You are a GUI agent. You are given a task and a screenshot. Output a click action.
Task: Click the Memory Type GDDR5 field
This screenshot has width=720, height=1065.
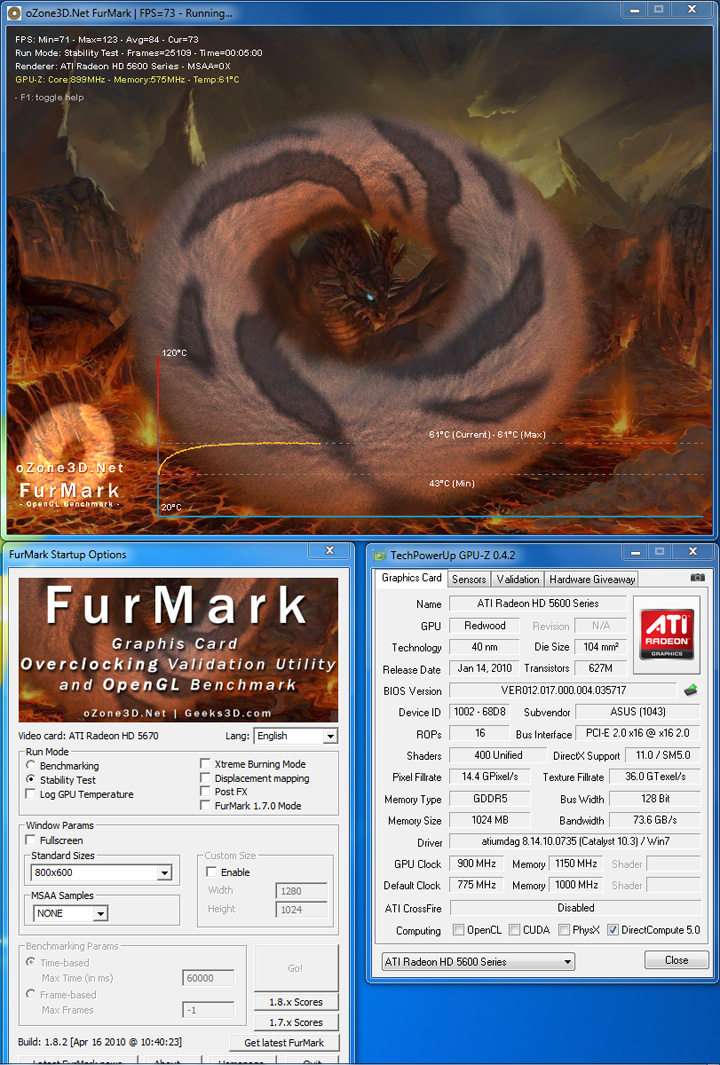coord(490,799)
